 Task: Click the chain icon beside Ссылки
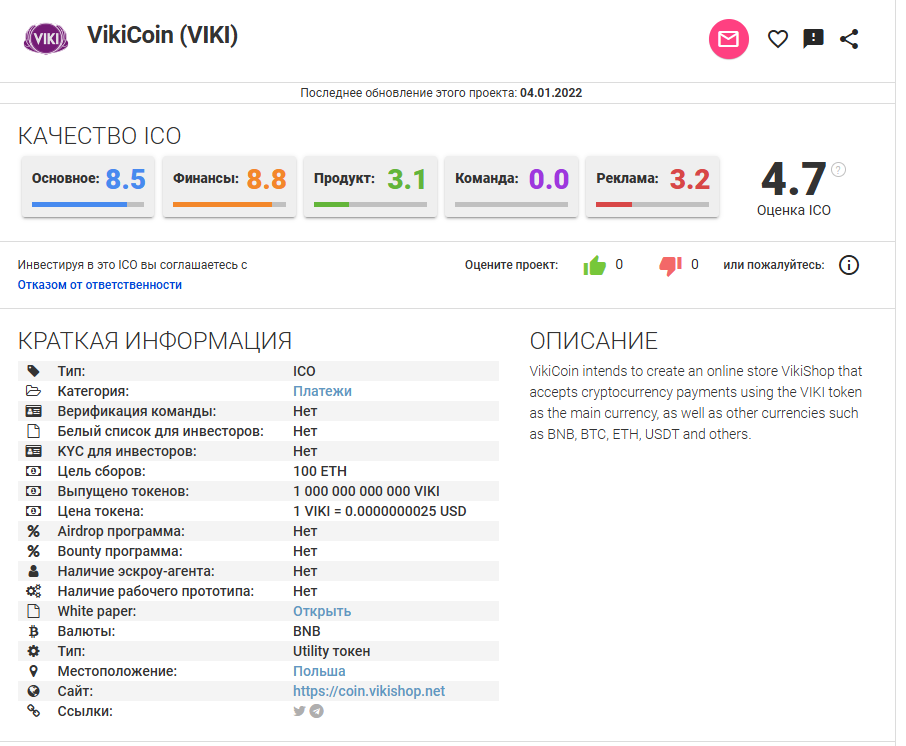(34, 711)
